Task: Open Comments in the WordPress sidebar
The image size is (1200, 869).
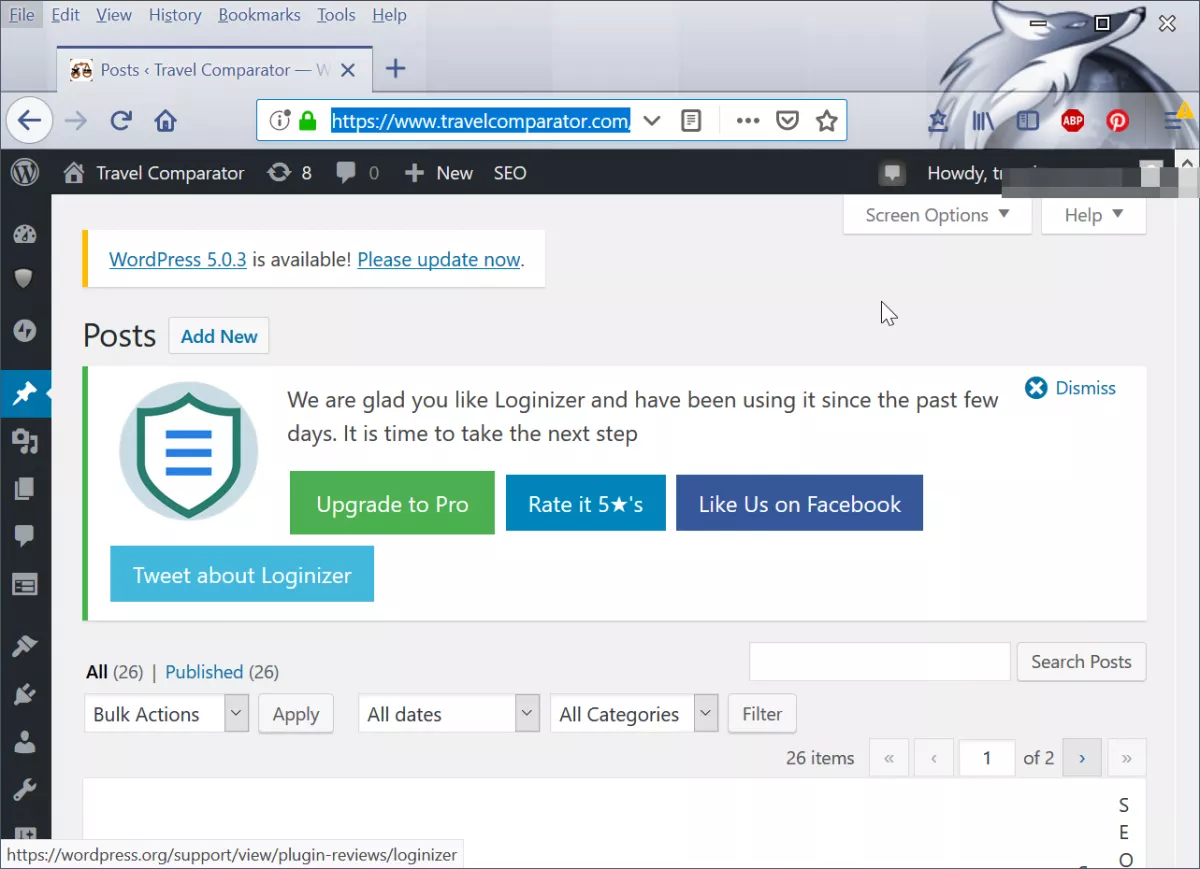Action: [x=25, y=537]
